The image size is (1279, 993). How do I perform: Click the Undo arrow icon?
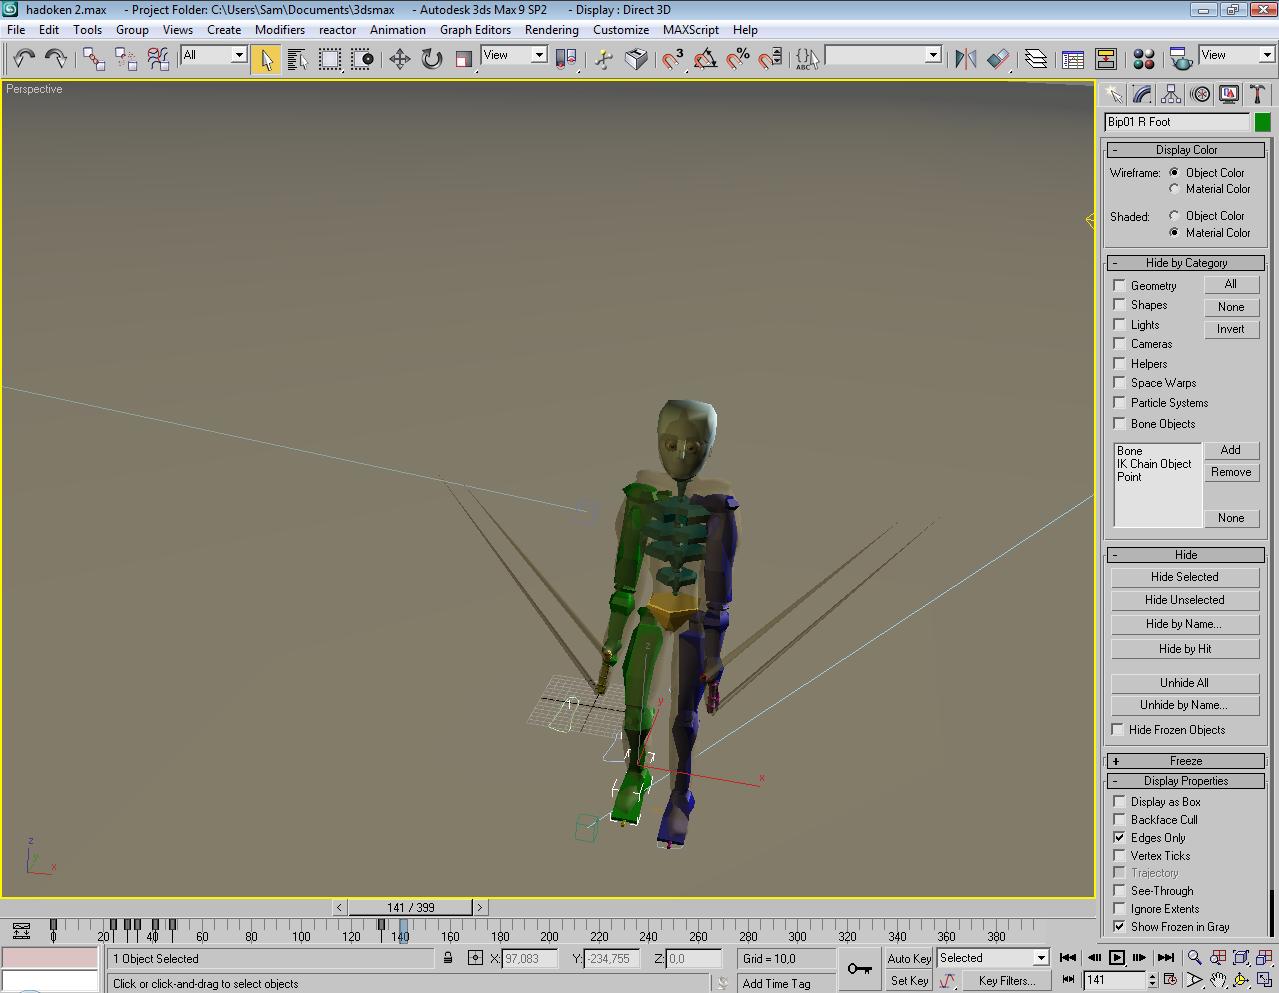(x=24, y=58)
